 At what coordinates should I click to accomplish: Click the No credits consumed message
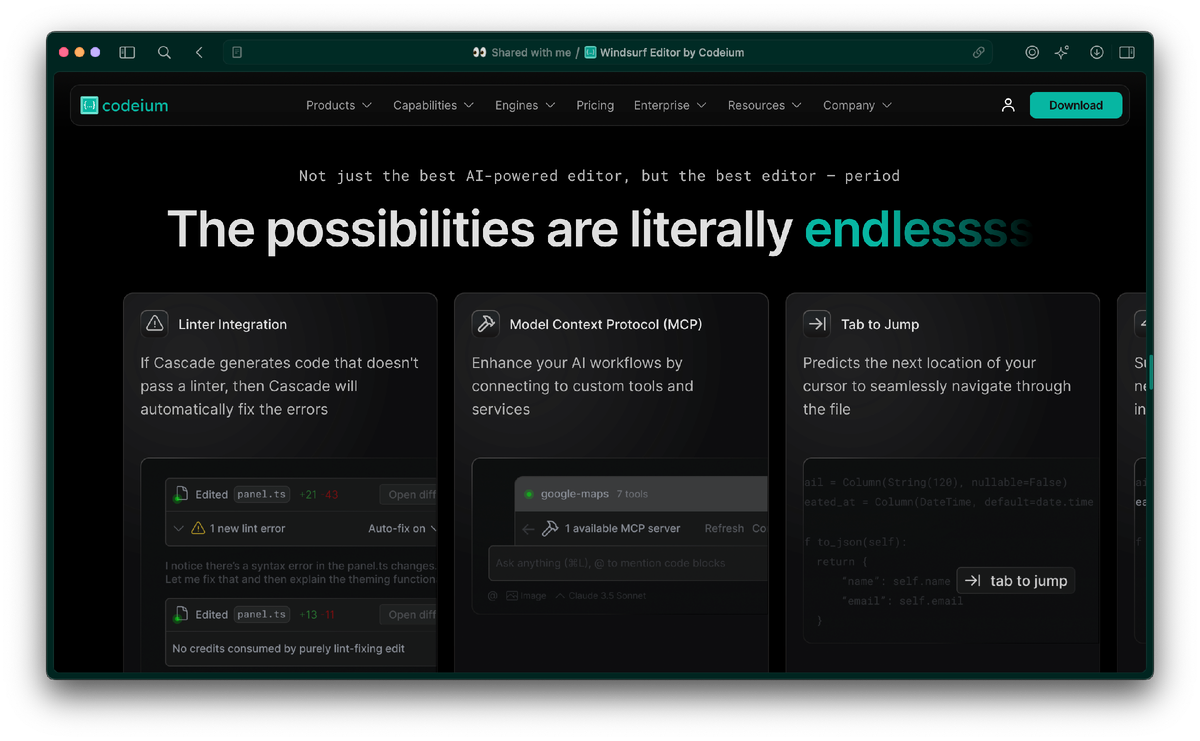point(288,648)
